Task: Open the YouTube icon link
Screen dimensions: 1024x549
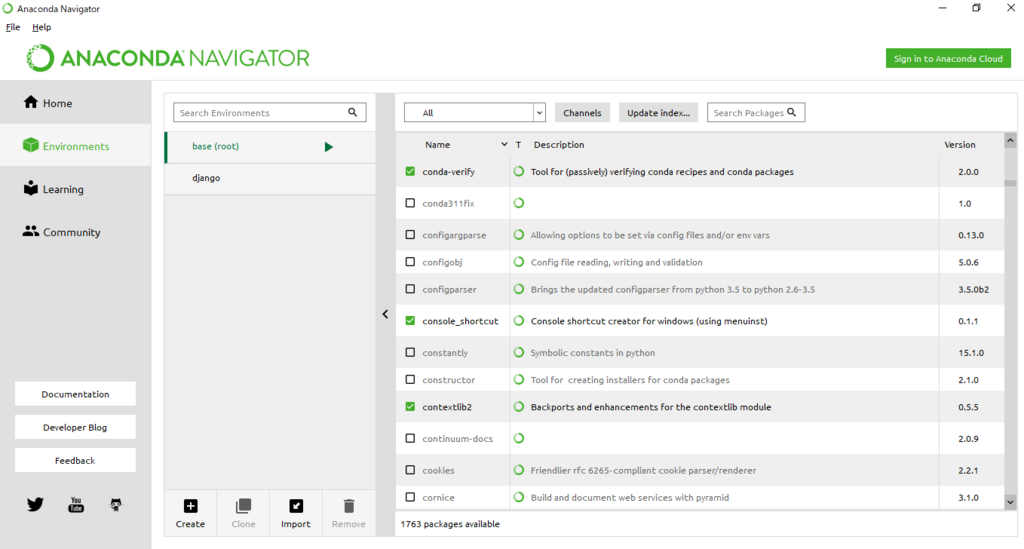Action: [x=76, y=505]
